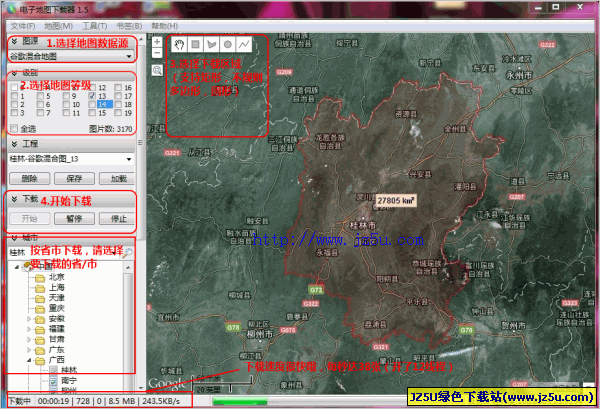Select the polyline drawing tool

[244, 45]
